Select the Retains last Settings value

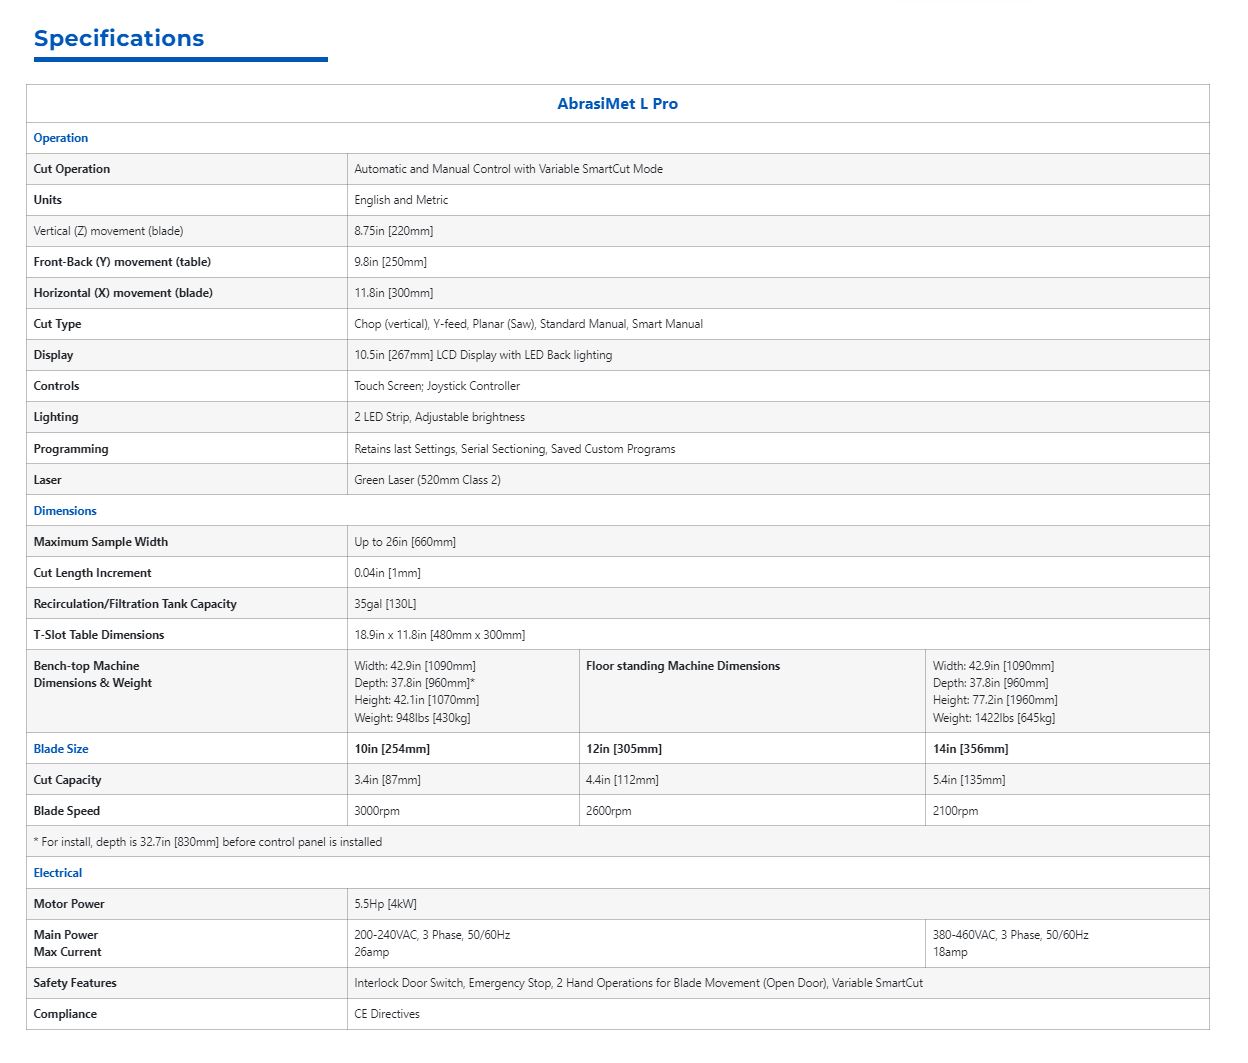coord(515,449)
